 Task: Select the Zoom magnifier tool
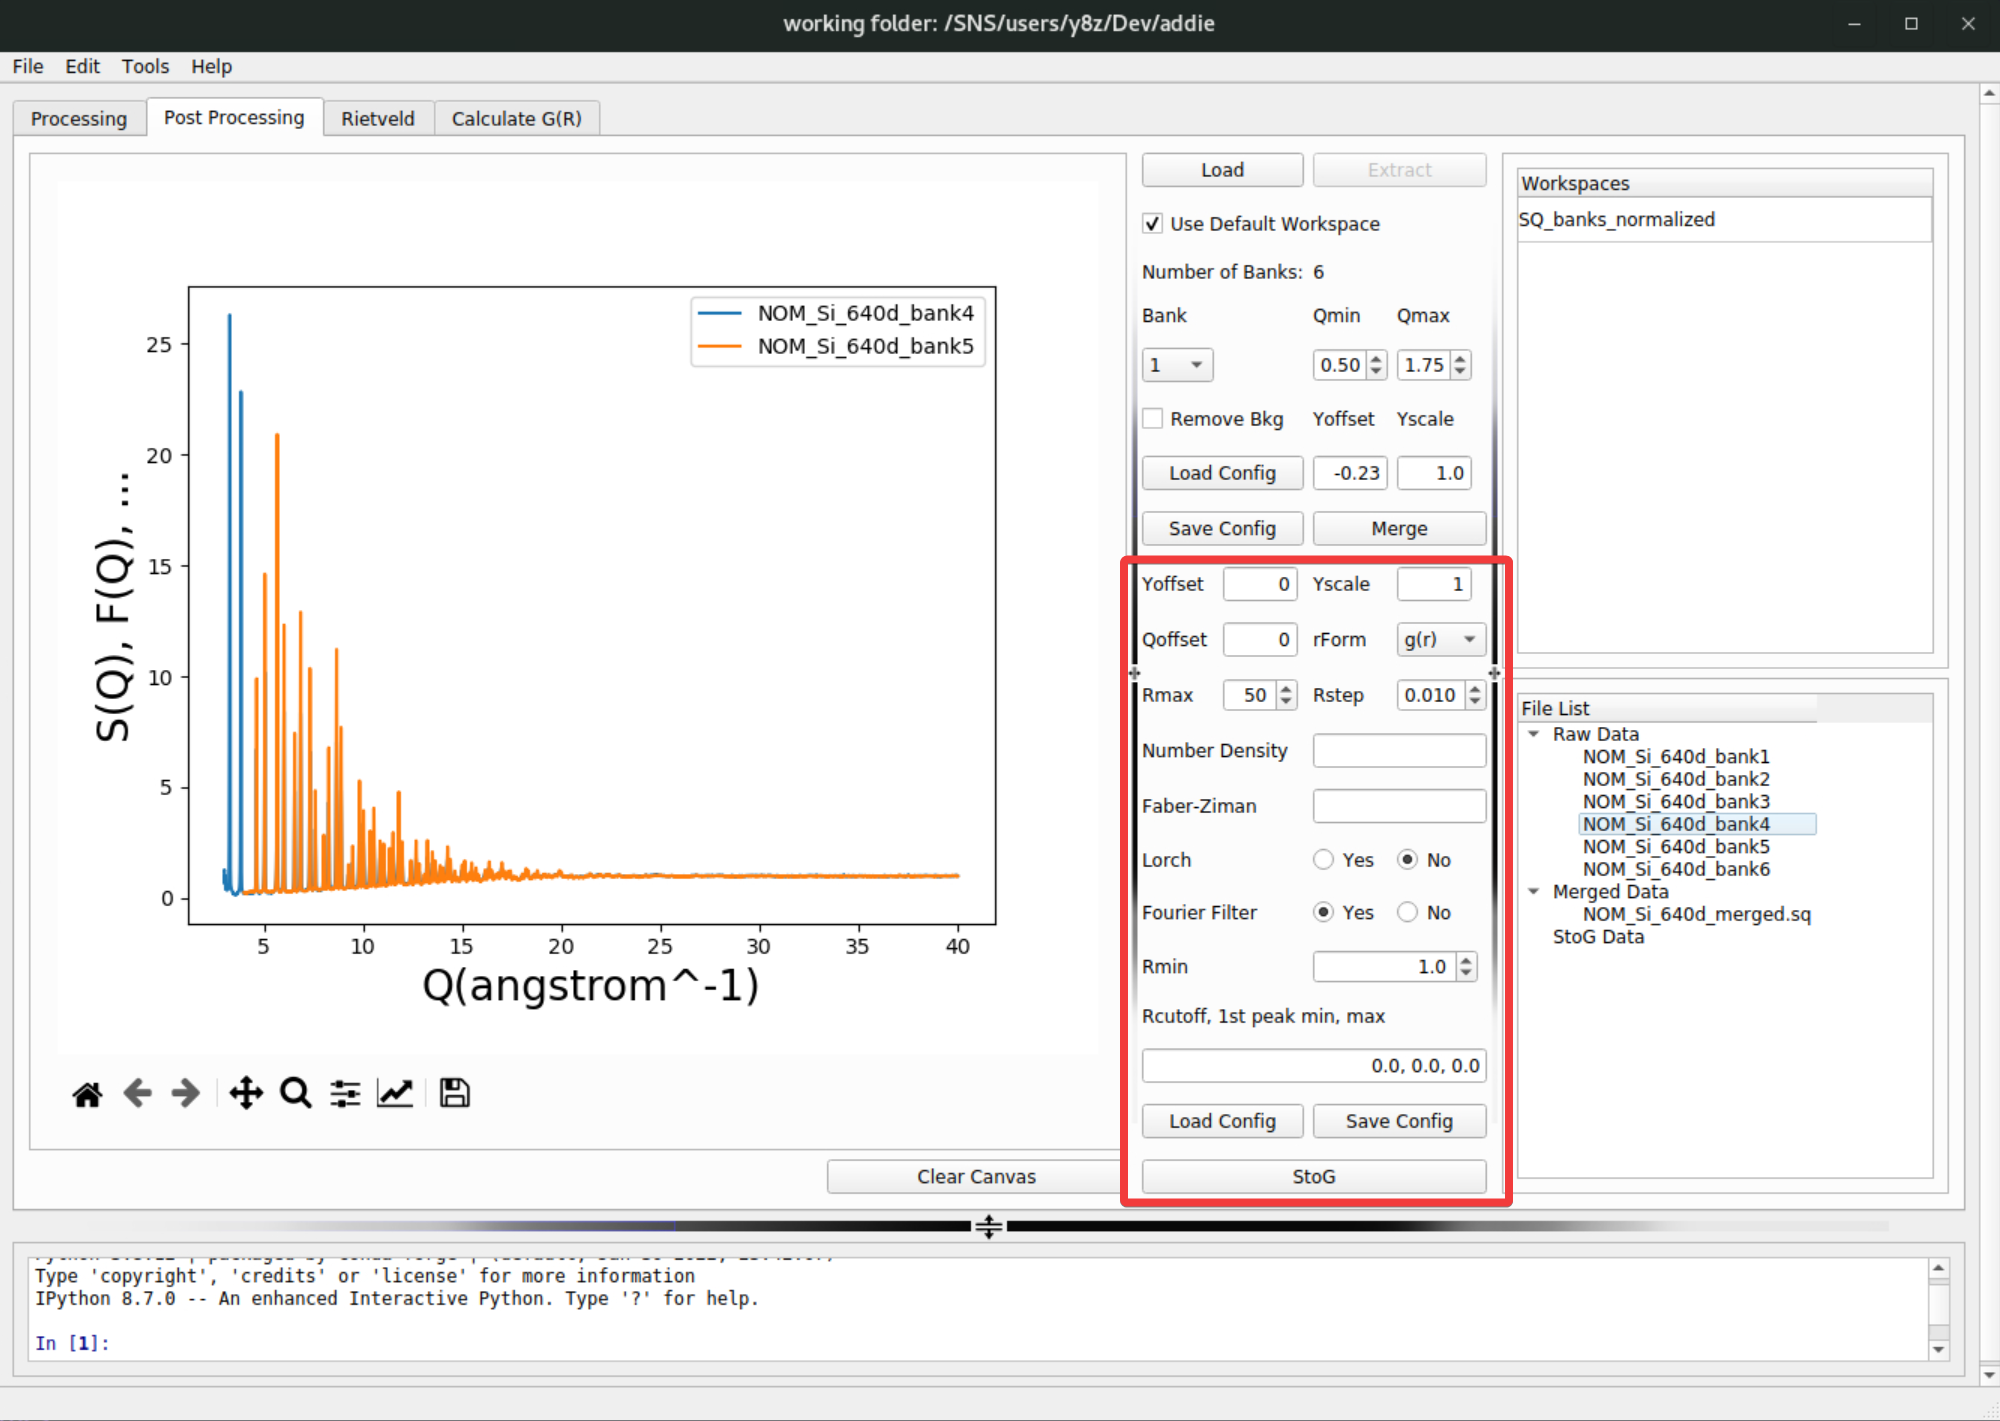295,1094
